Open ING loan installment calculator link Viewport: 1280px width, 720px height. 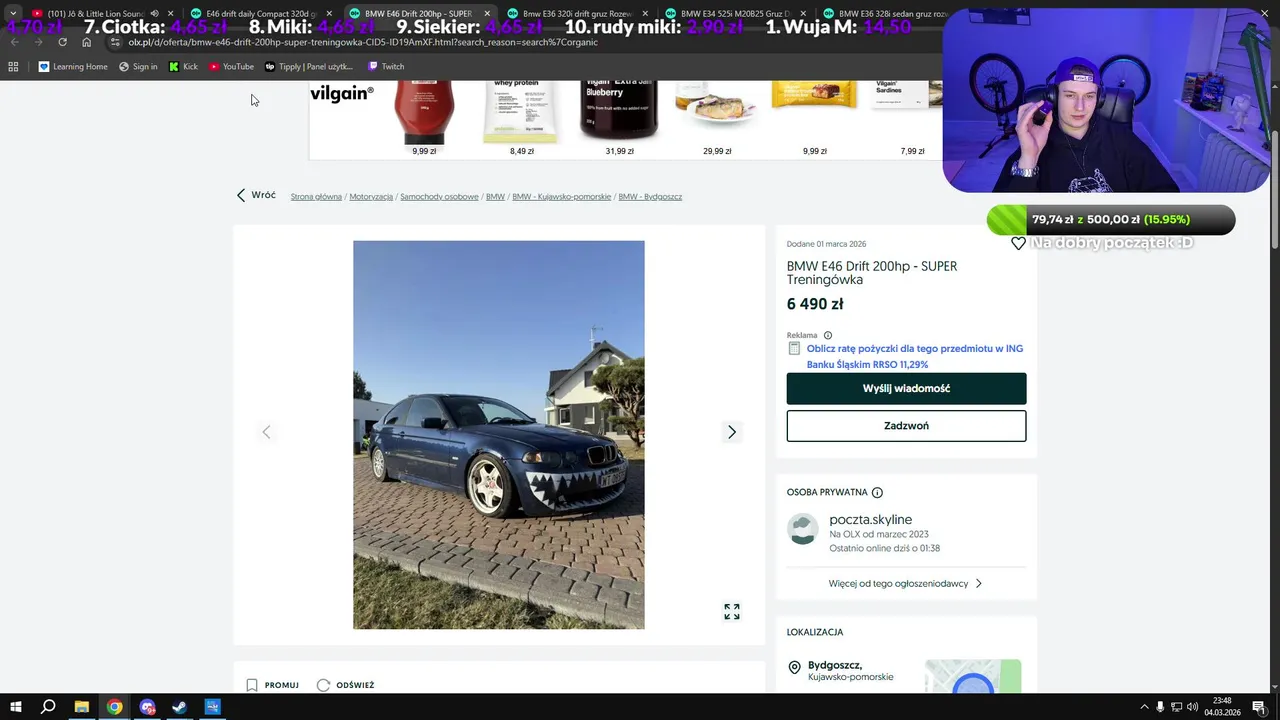[915, 357]
